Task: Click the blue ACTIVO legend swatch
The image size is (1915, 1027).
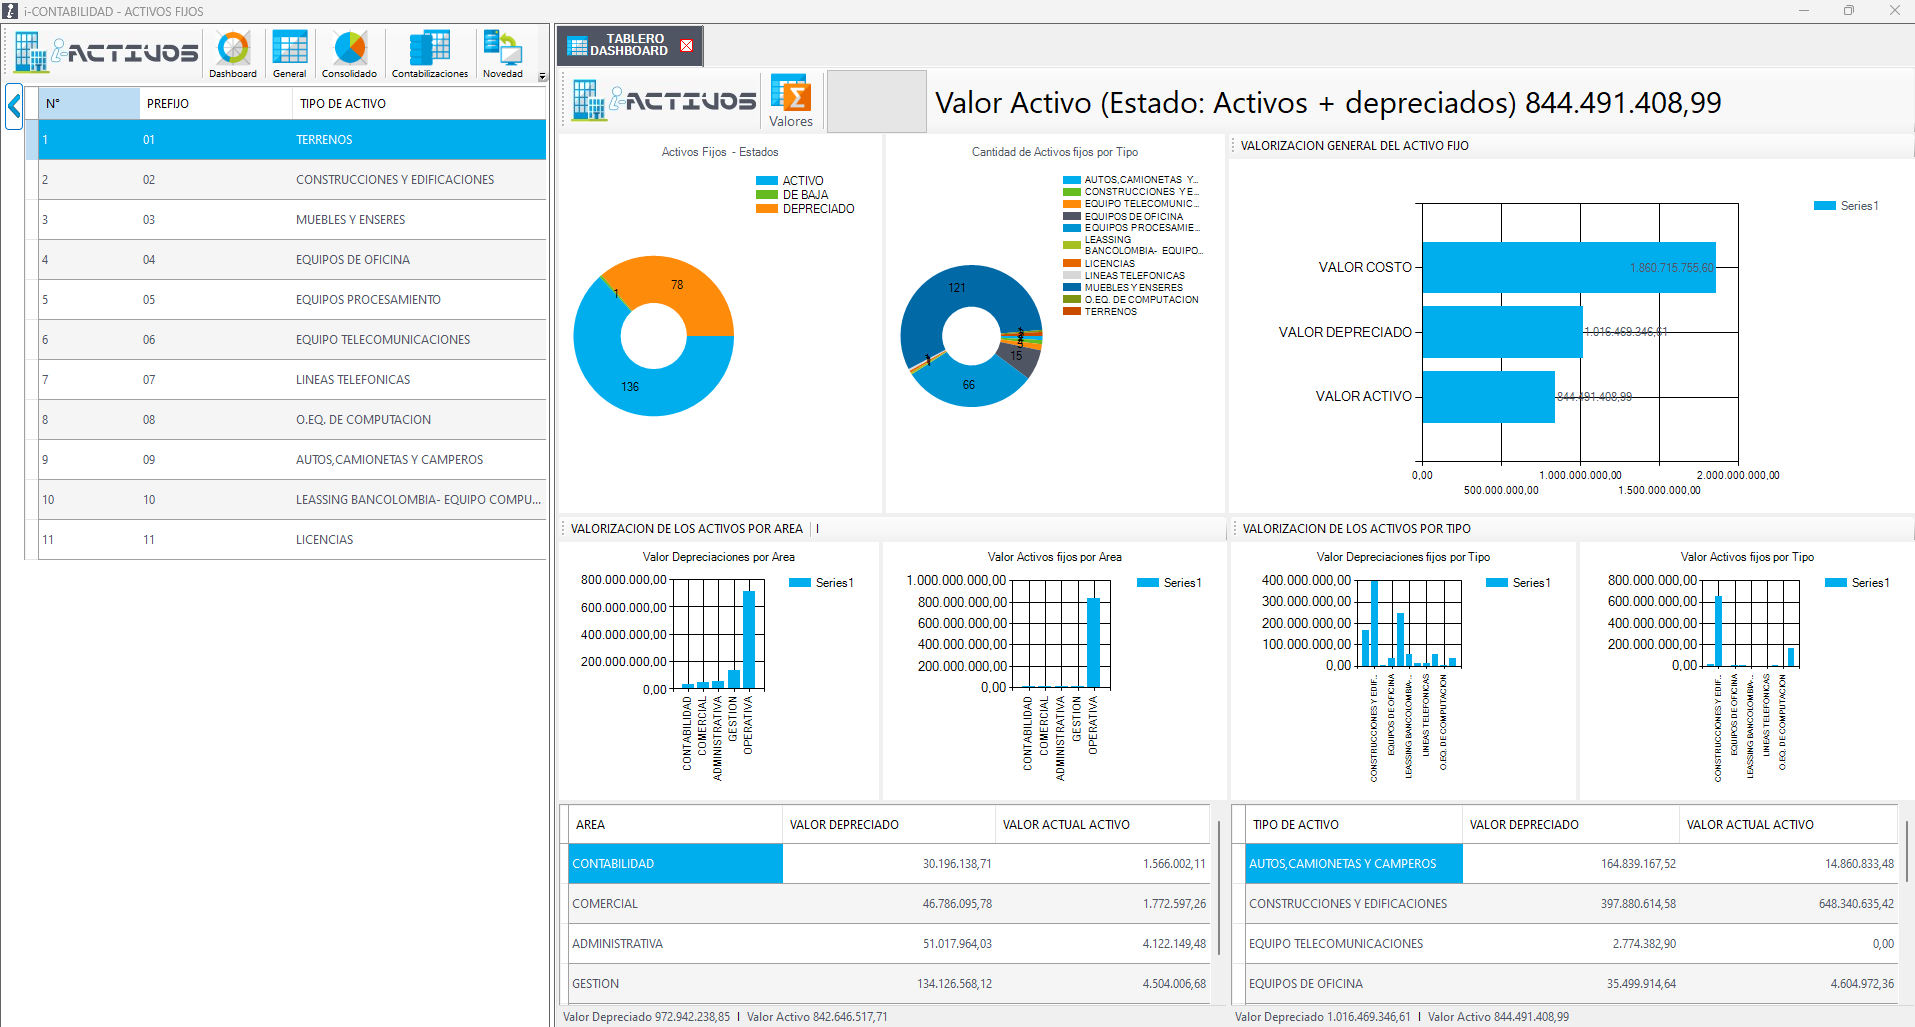Action: tap(767, 181)
